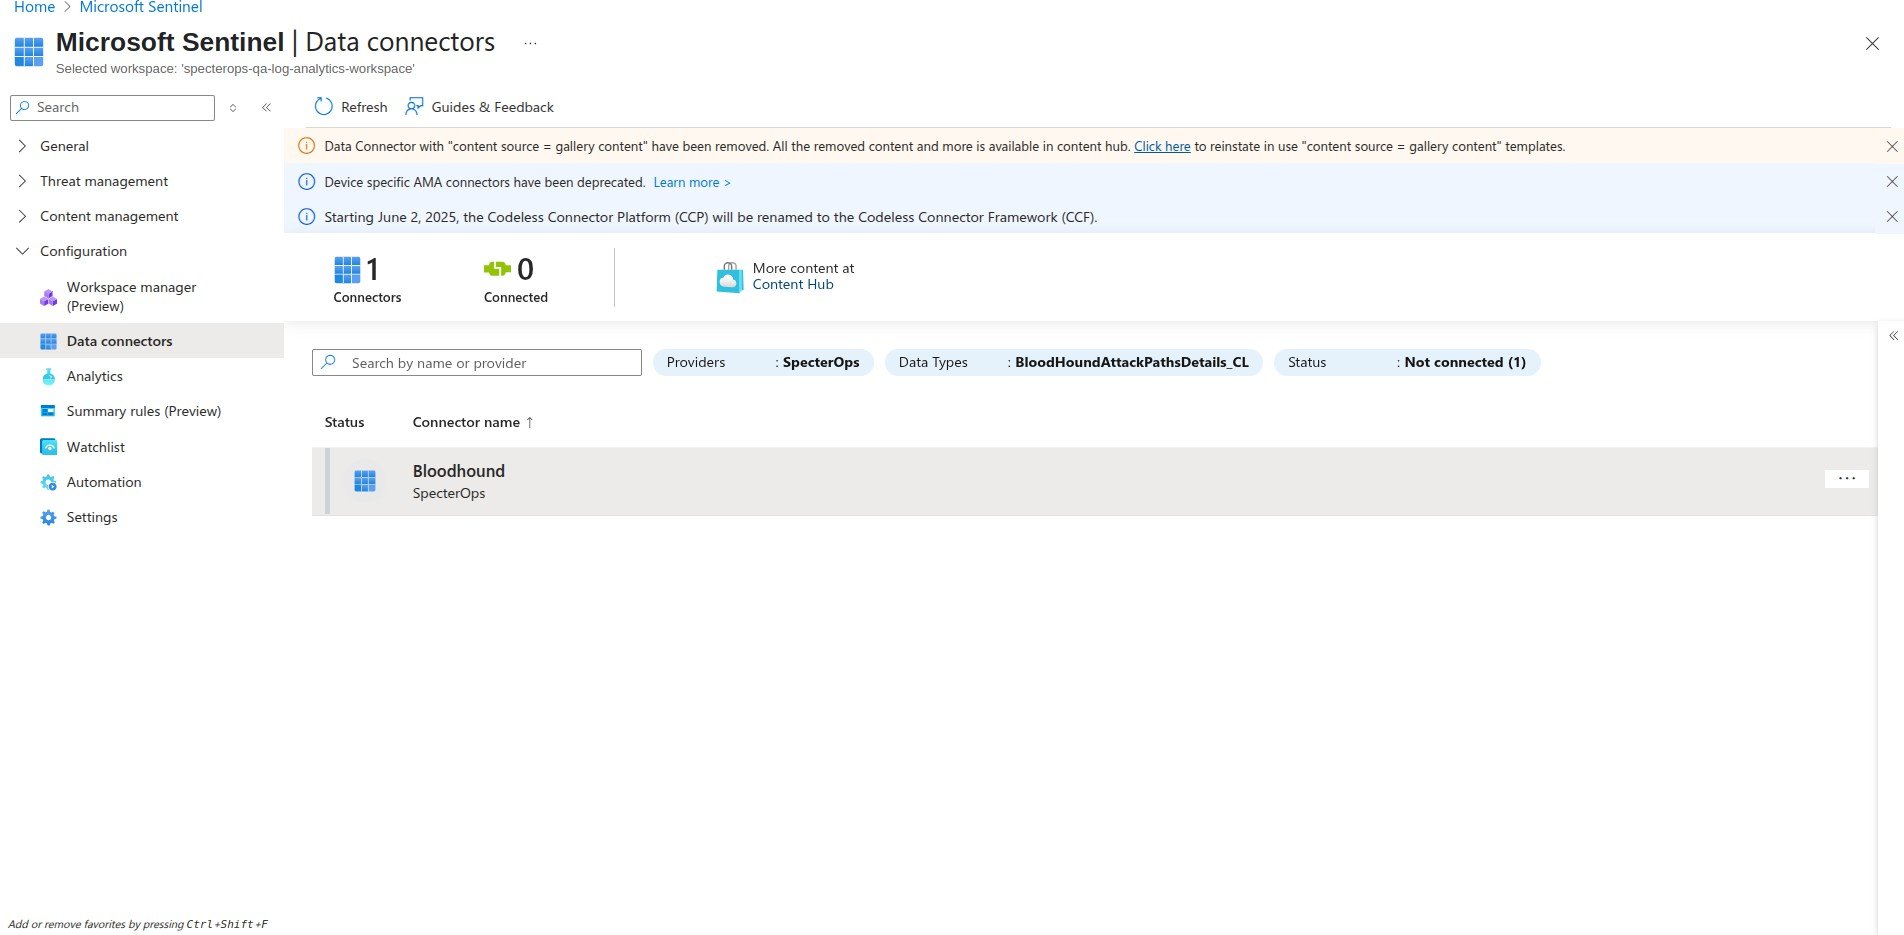Click the Automation gear icon

point(48,482)
